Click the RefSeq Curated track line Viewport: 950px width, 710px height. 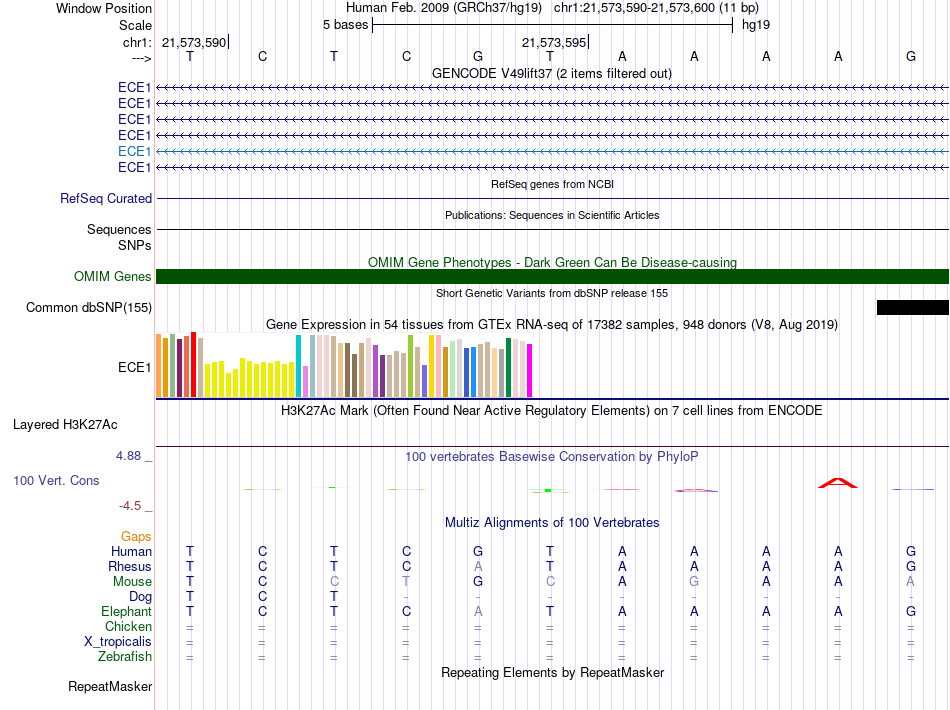(553, 198)
